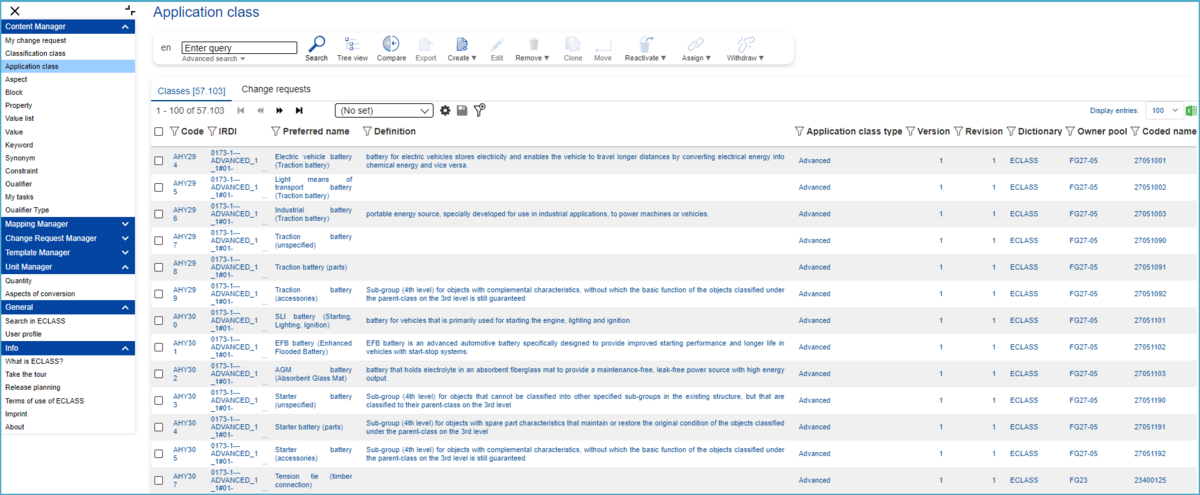Select the checkbox for Traction battery (parts)
Screen dimensions: 1200x495
159,267
